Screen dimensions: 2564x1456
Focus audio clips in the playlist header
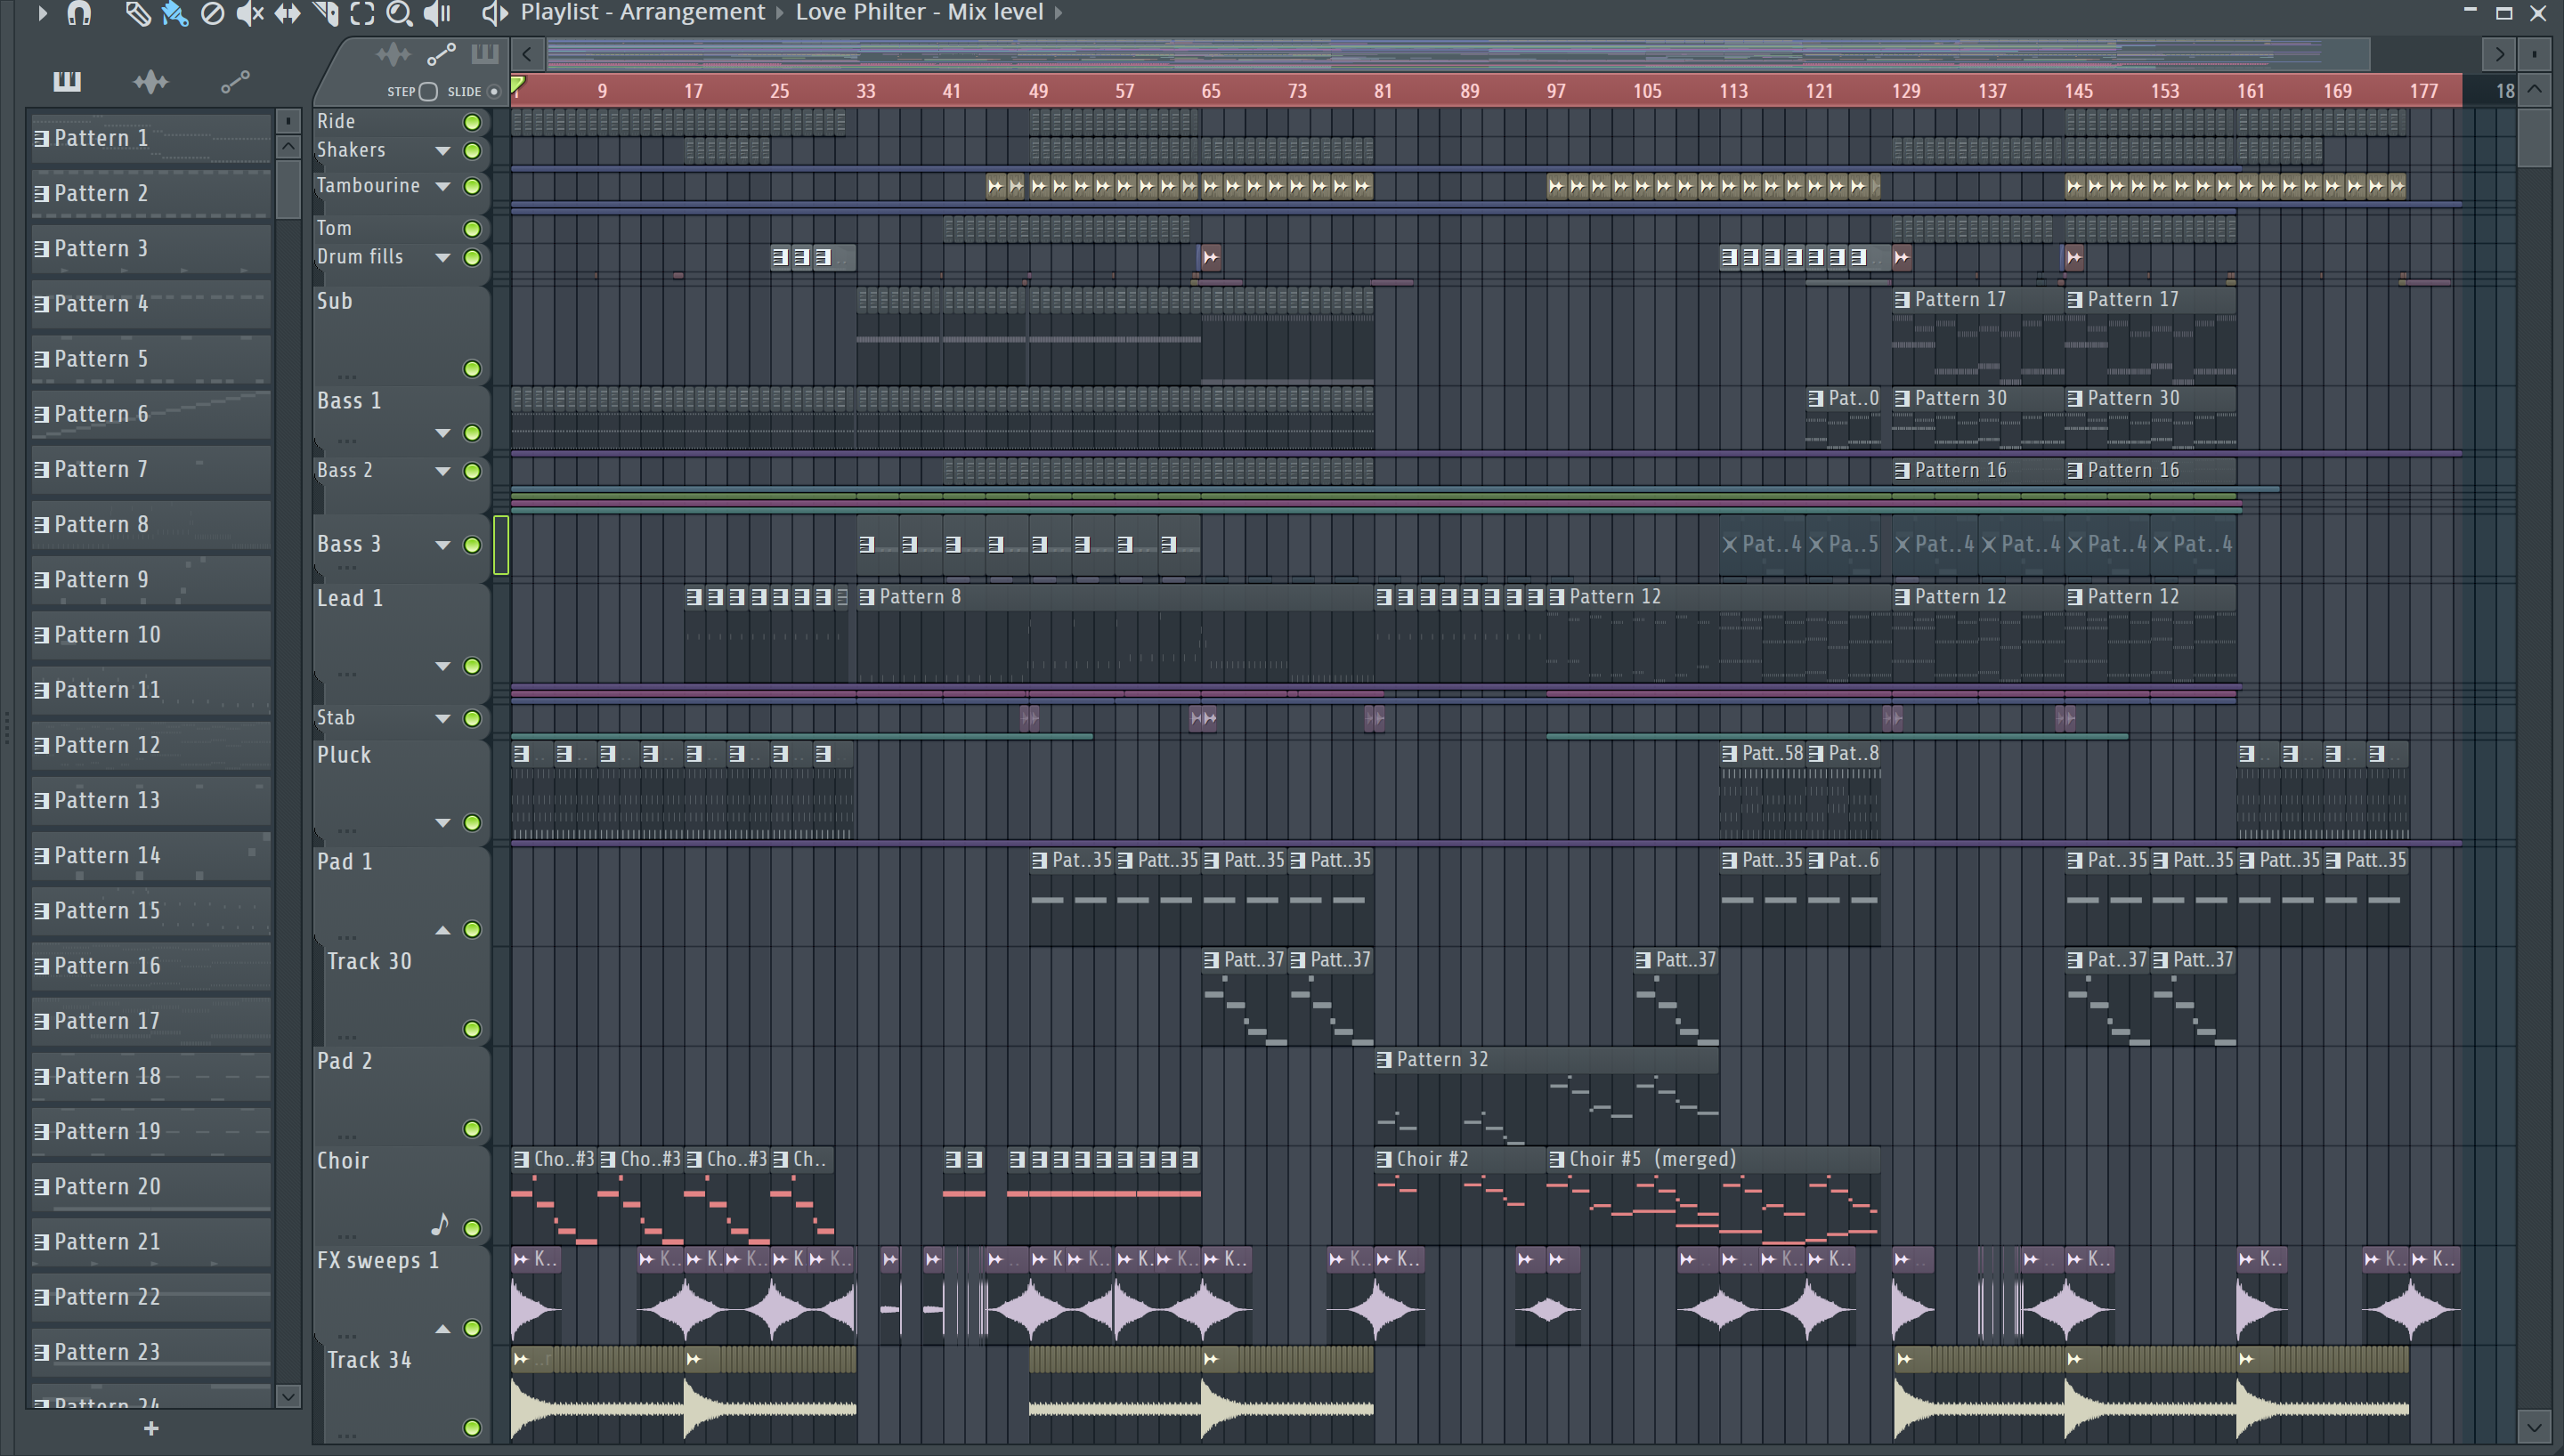point(393,54)
